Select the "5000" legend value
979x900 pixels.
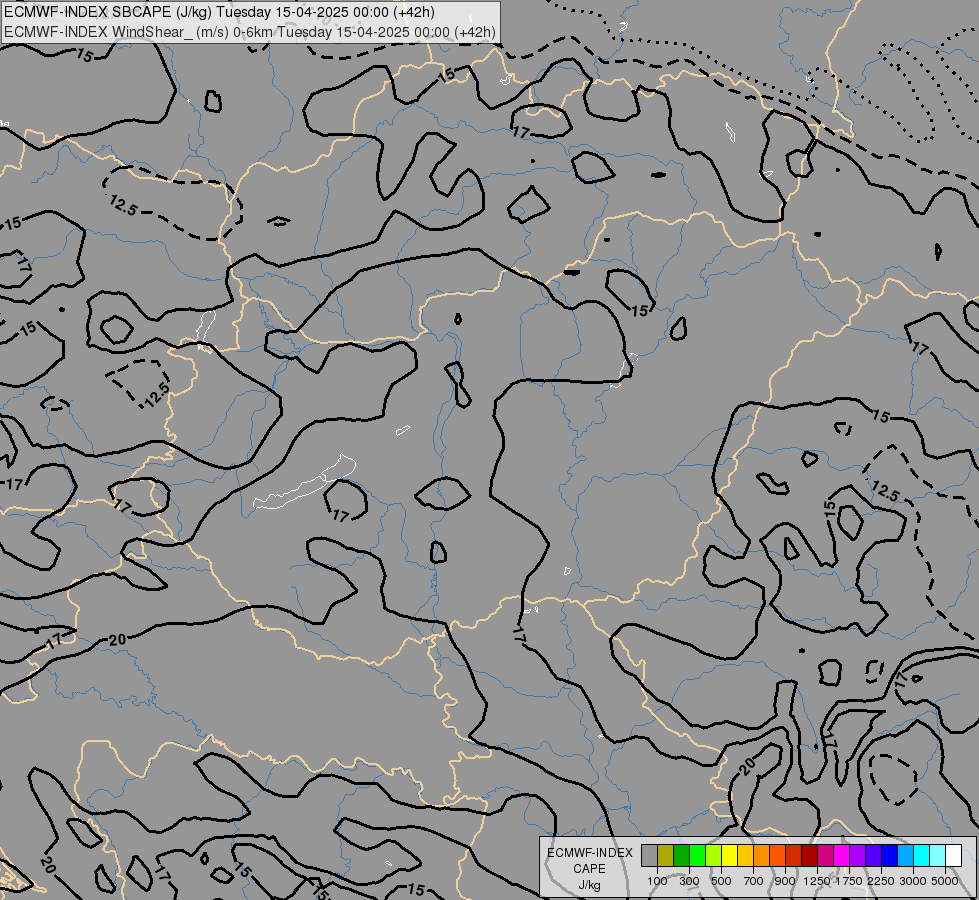(x=945, y=881)
